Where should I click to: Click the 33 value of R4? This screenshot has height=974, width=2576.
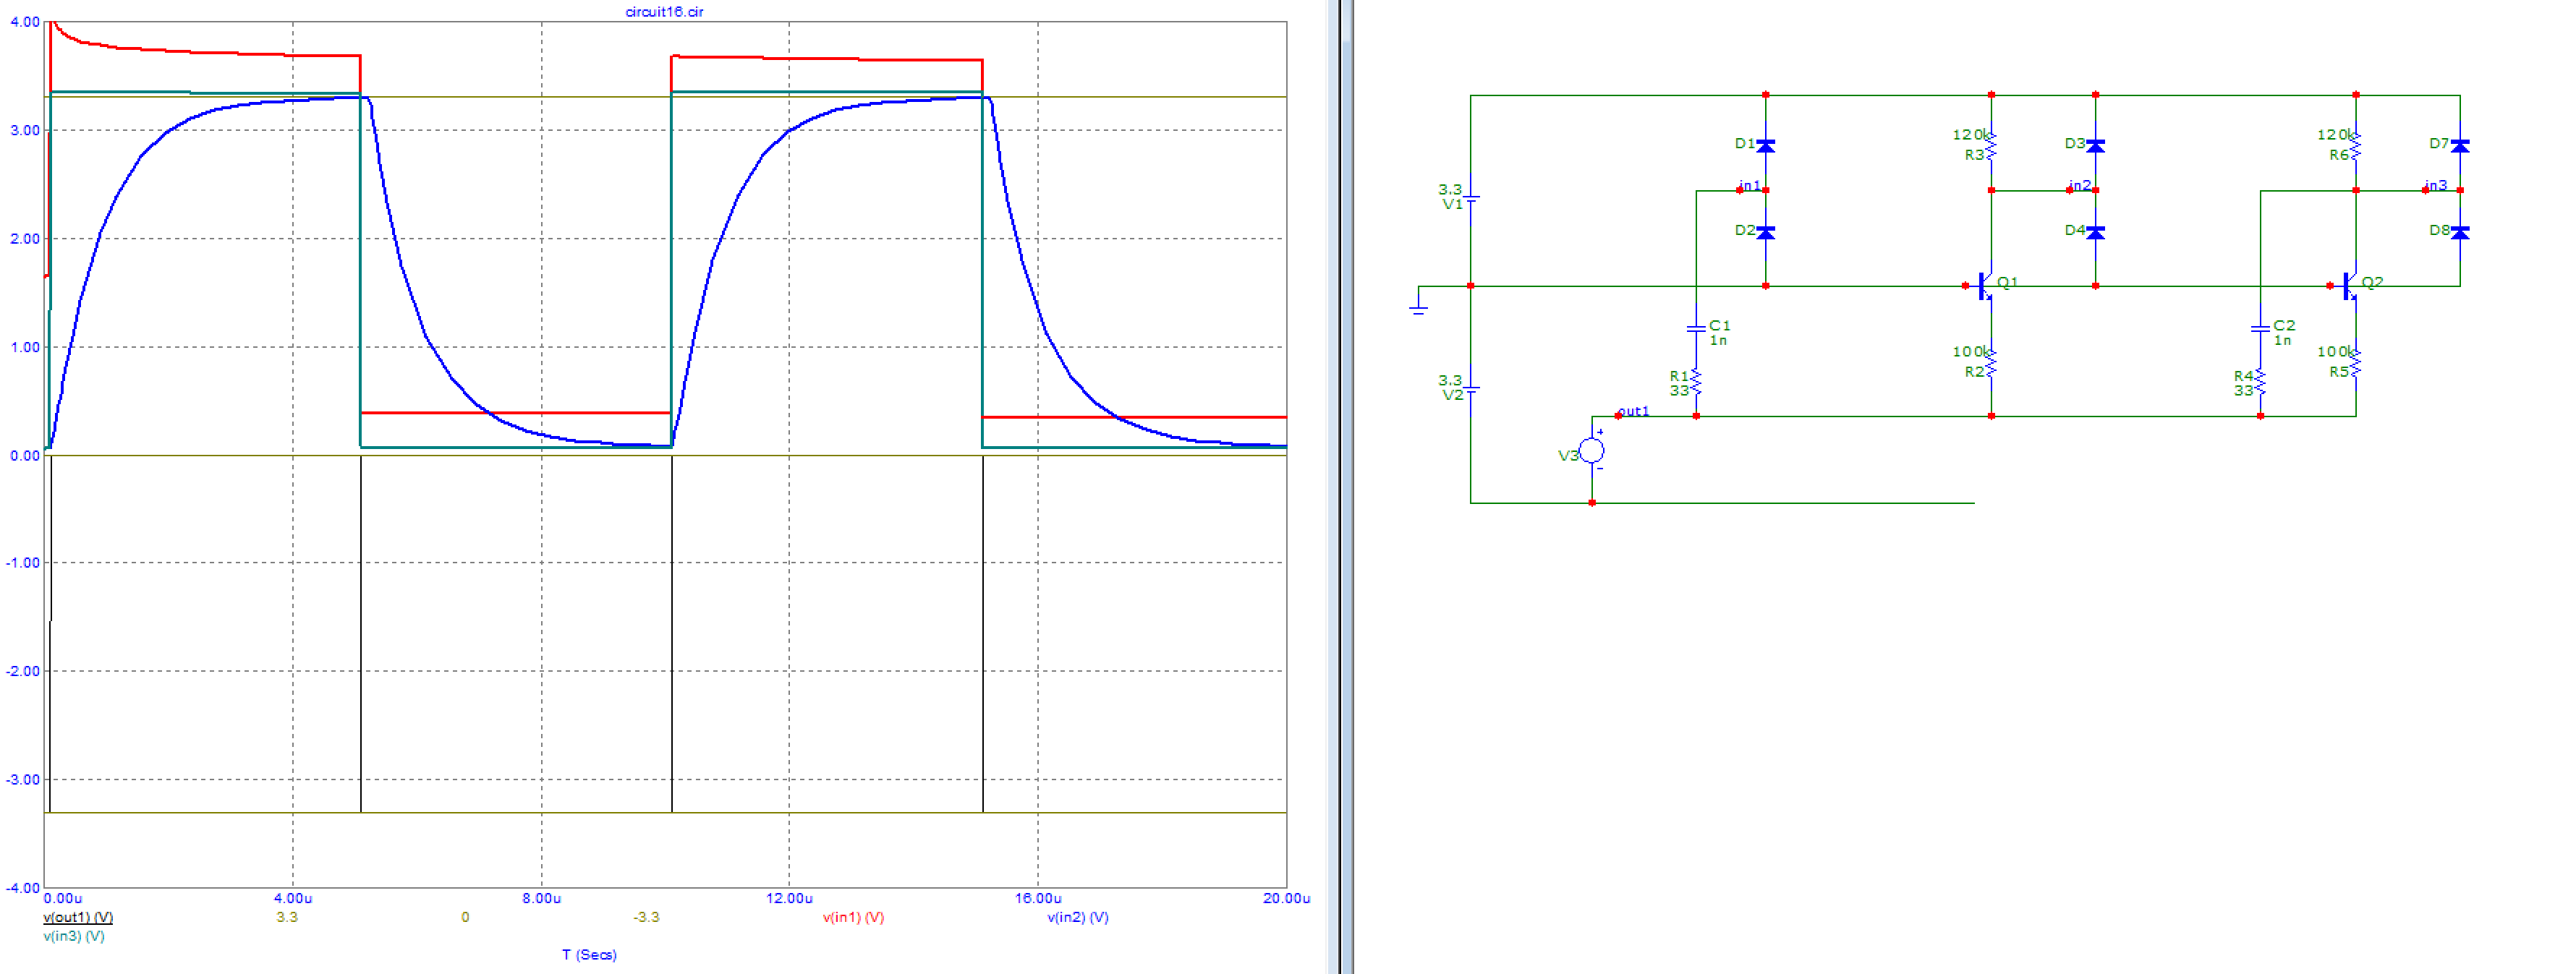[x=2243, y=390]
